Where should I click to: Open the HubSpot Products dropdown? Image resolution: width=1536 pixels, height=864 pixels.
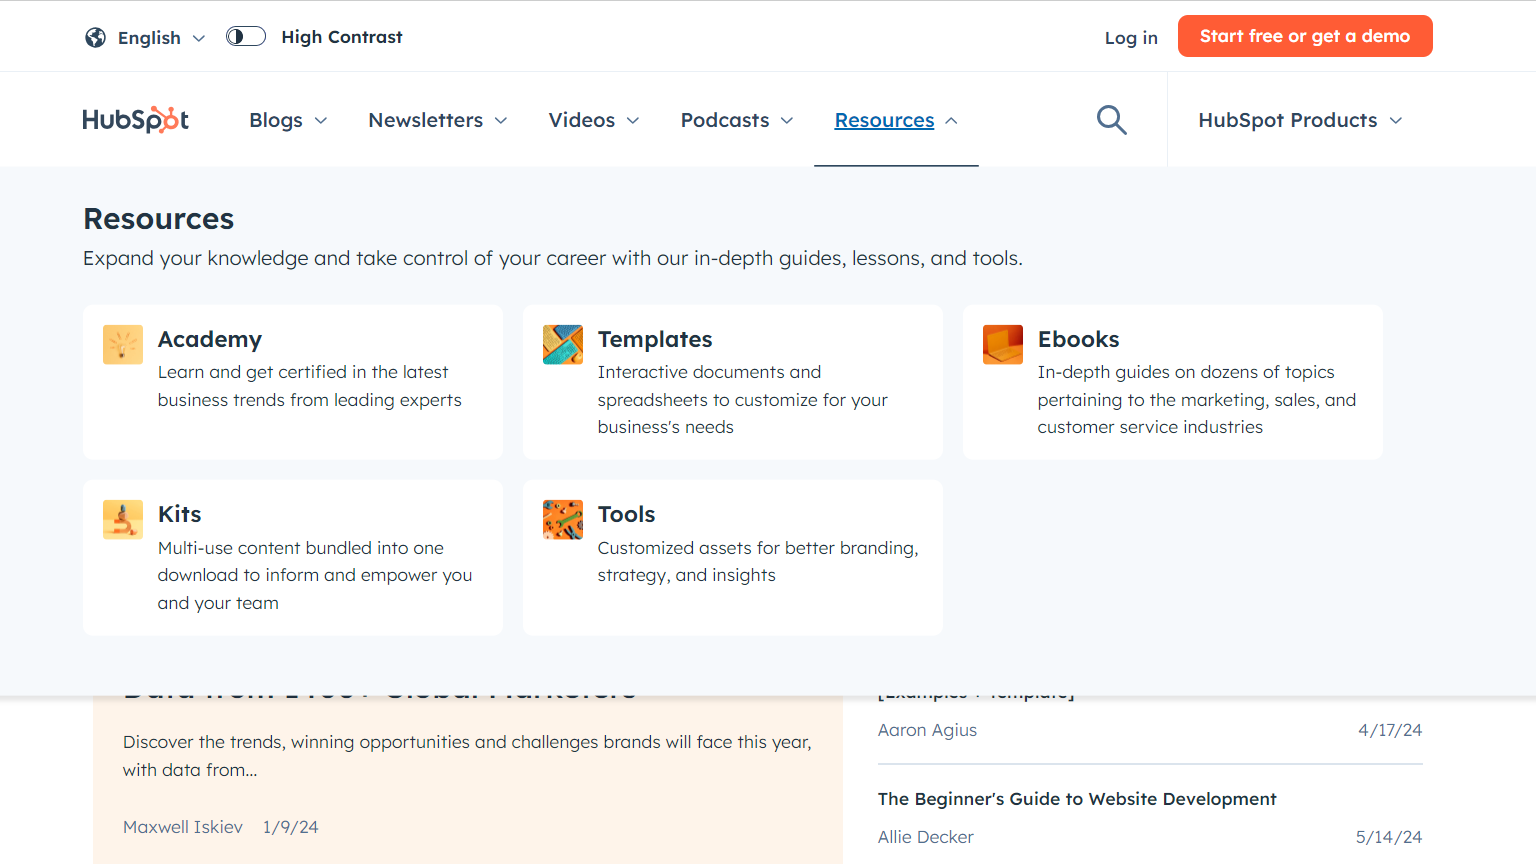[x=1300, y=120]
